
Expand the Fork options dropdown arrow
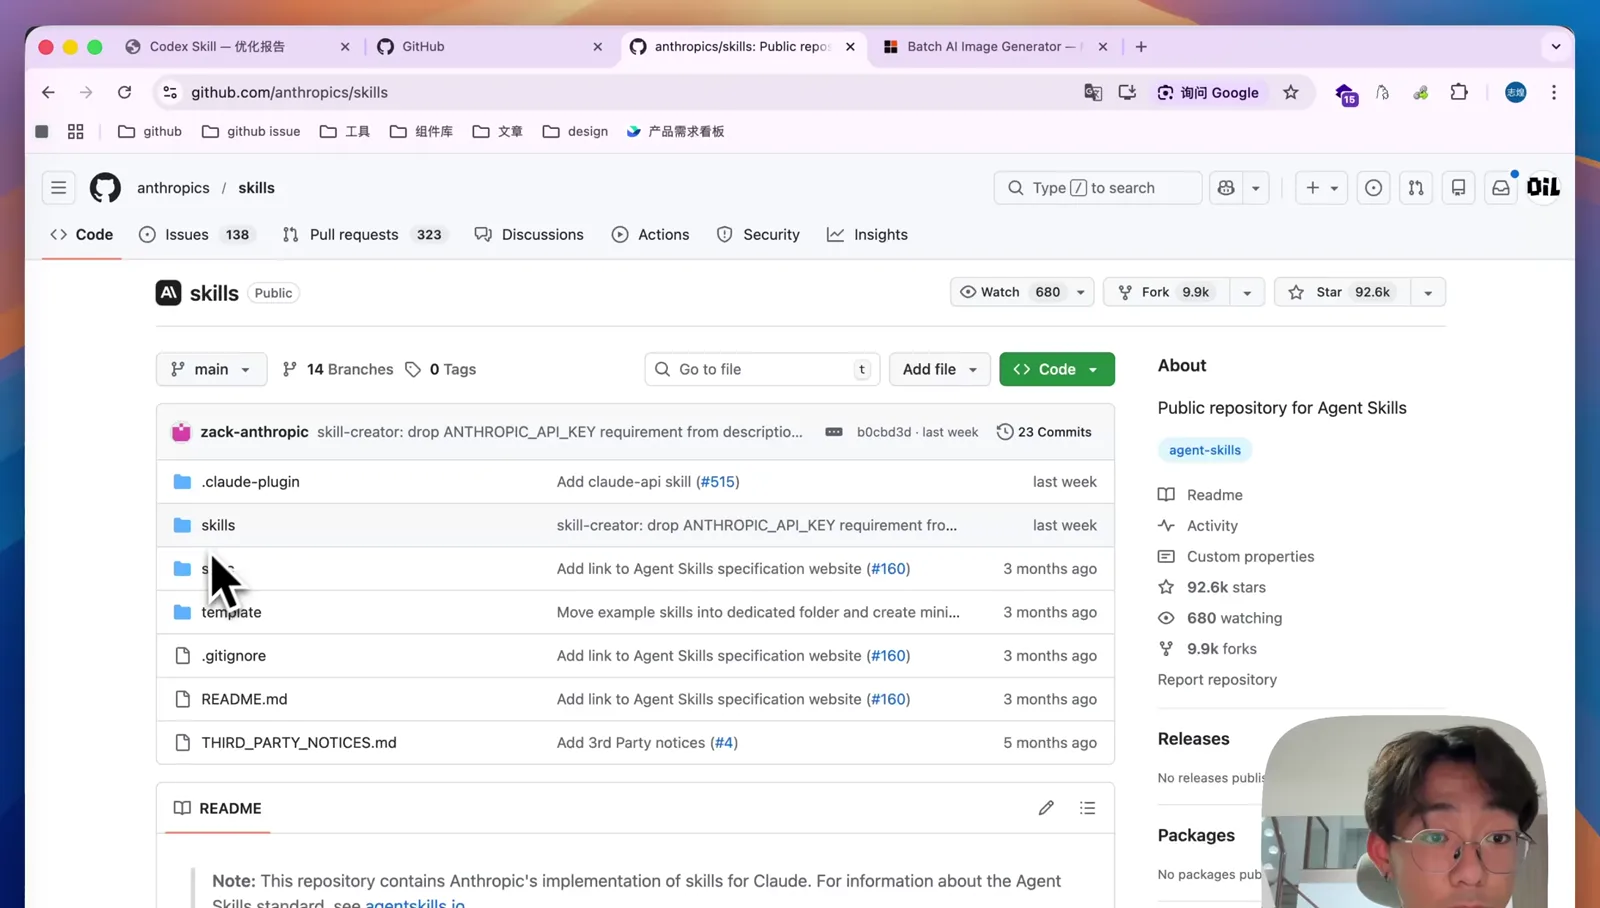tap(1247, 293)
